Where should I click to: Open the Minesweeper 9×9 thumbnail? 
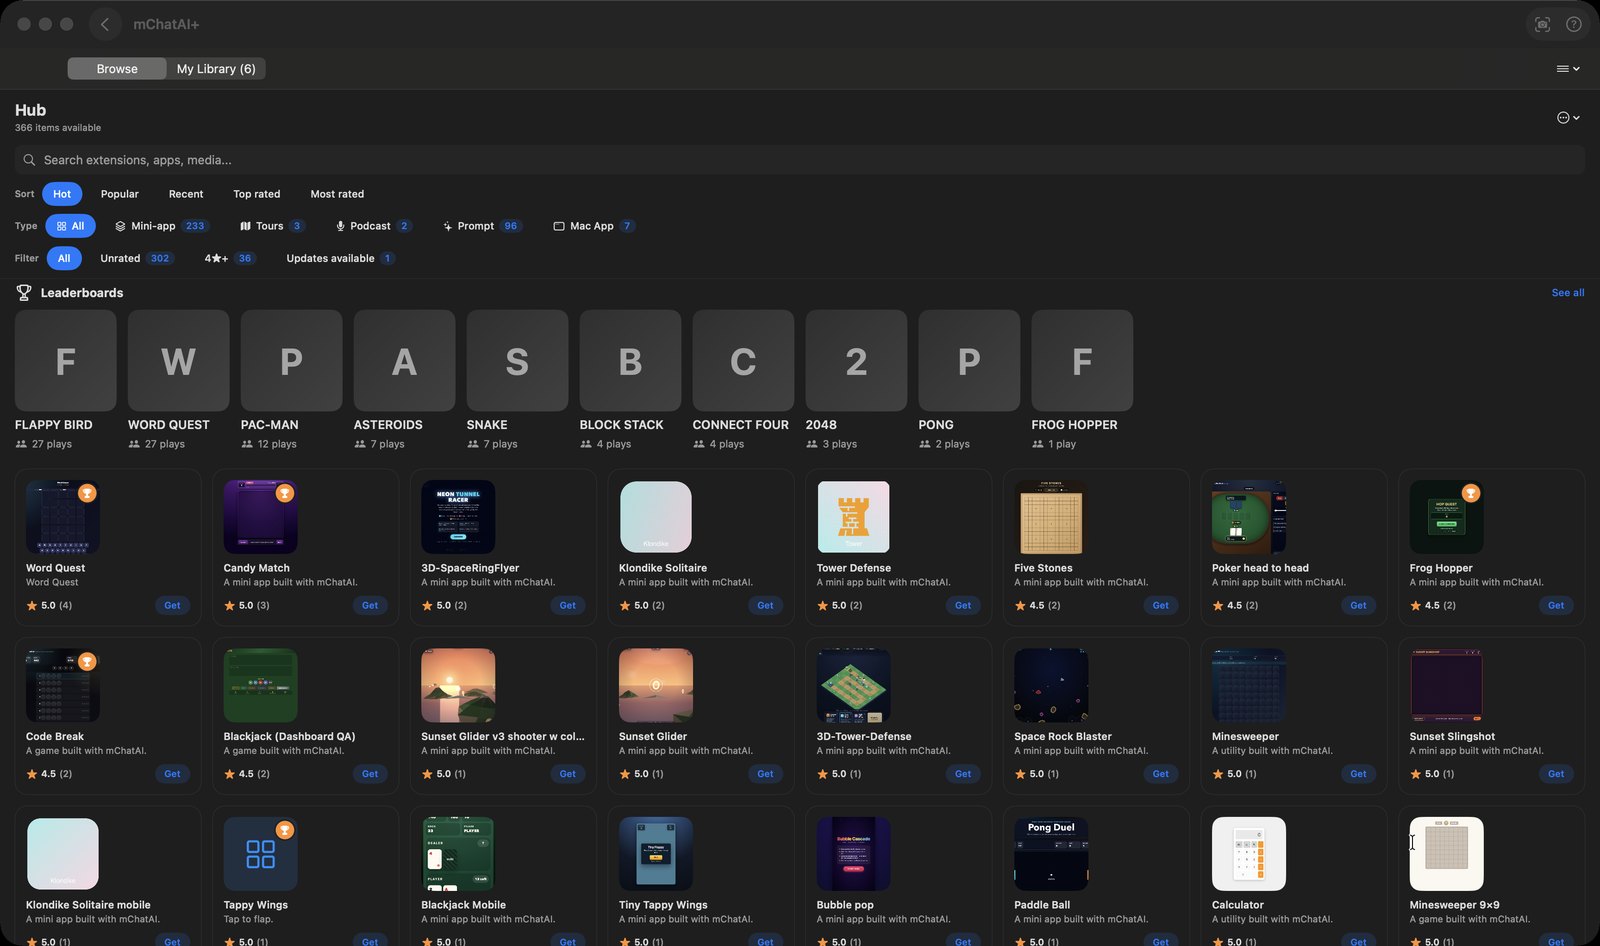pos(1446,854)
